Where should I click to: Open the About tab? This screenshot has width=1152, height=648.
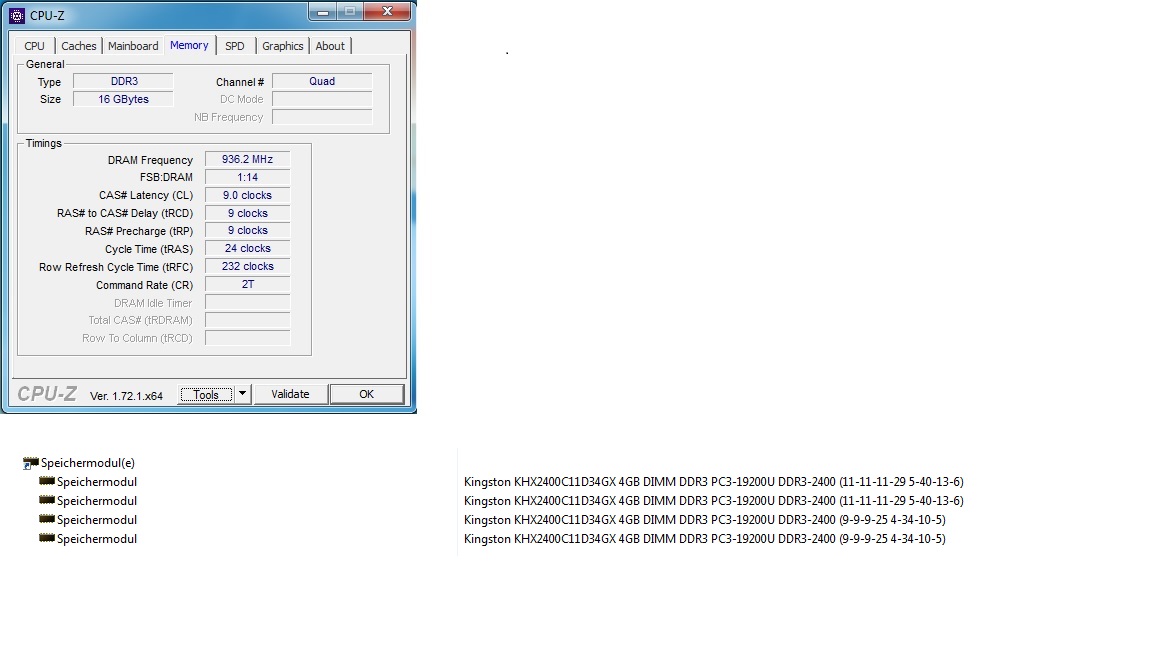pyautogui.click(x=330, y=46)
